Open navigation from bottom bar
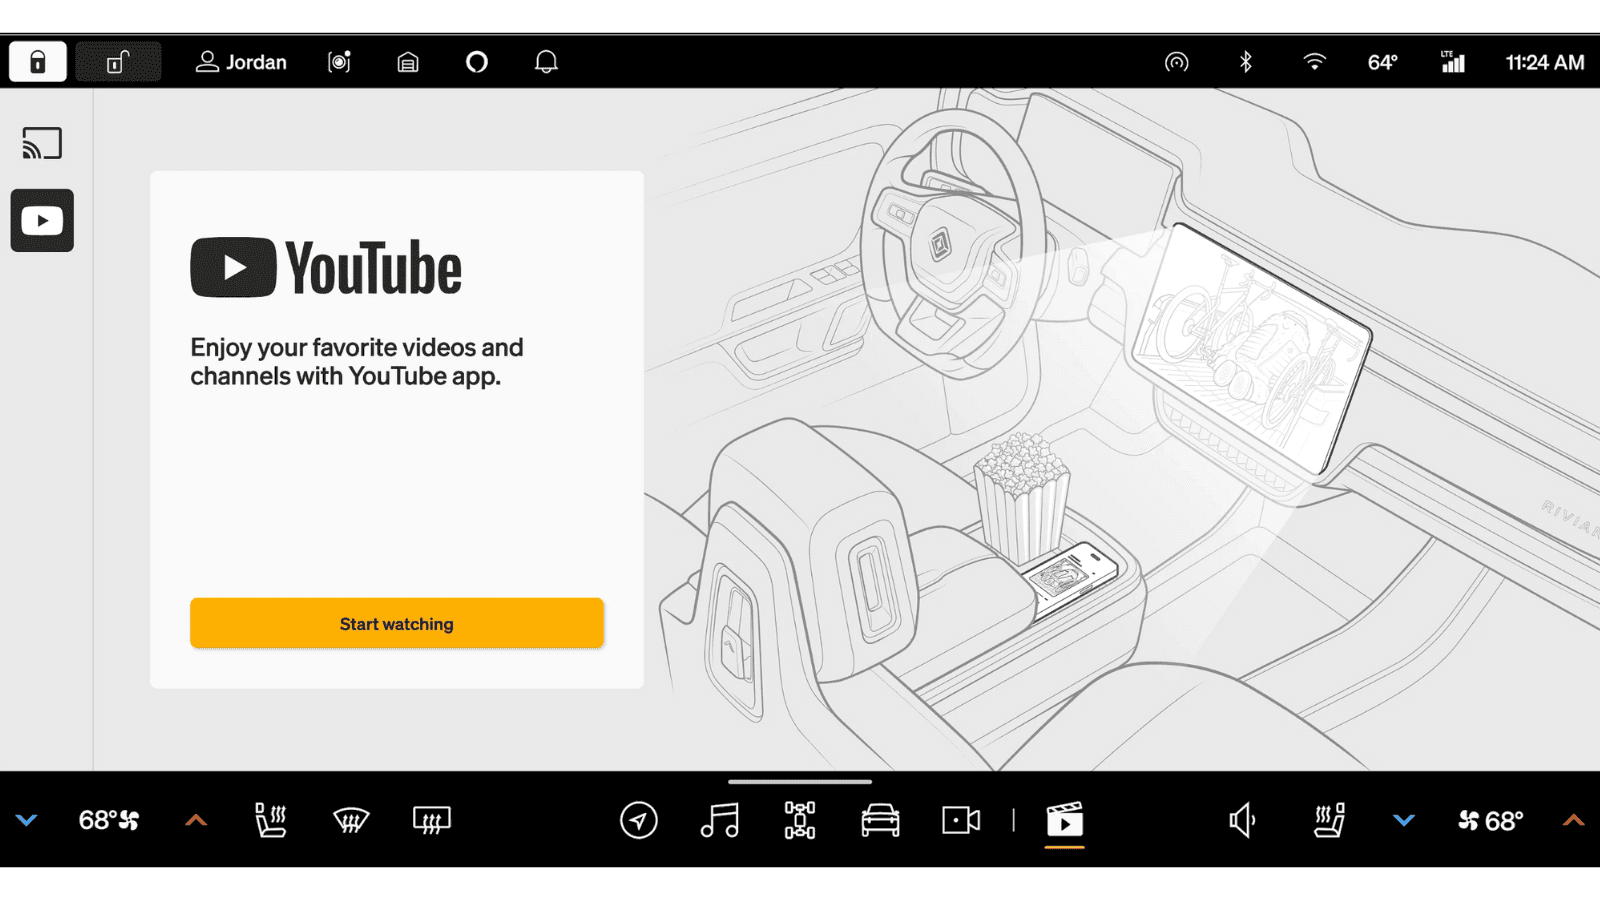This screenshot has width=1600, height=900. pos(639,820)
